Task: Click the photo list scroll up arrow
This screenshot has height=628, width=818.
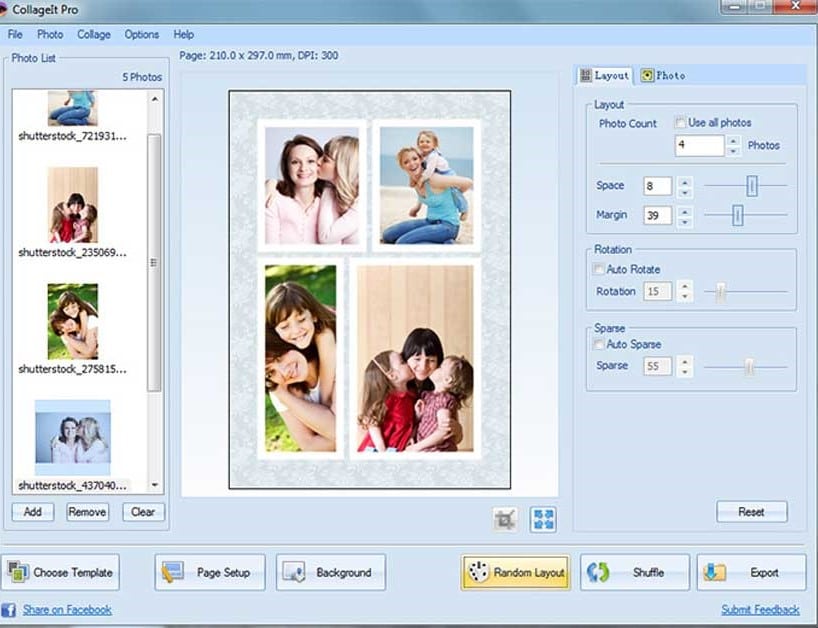Action: [155, 99]
